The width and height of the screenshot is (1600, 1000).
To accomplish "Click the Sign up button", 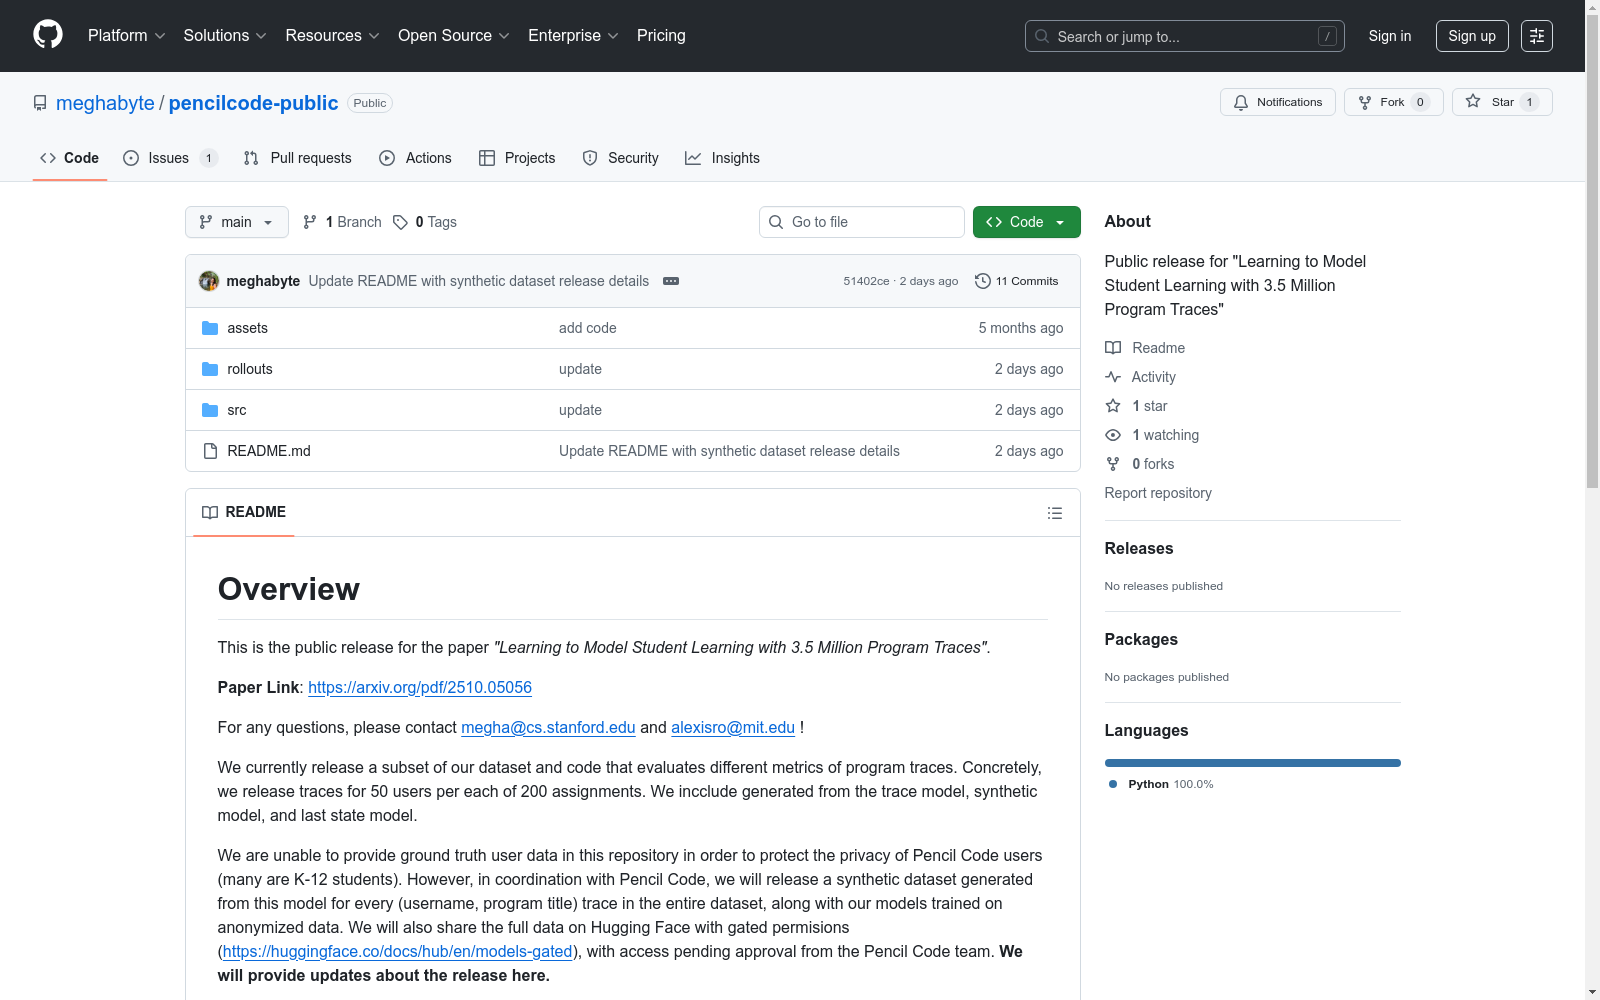I will tap(1472, 36).
